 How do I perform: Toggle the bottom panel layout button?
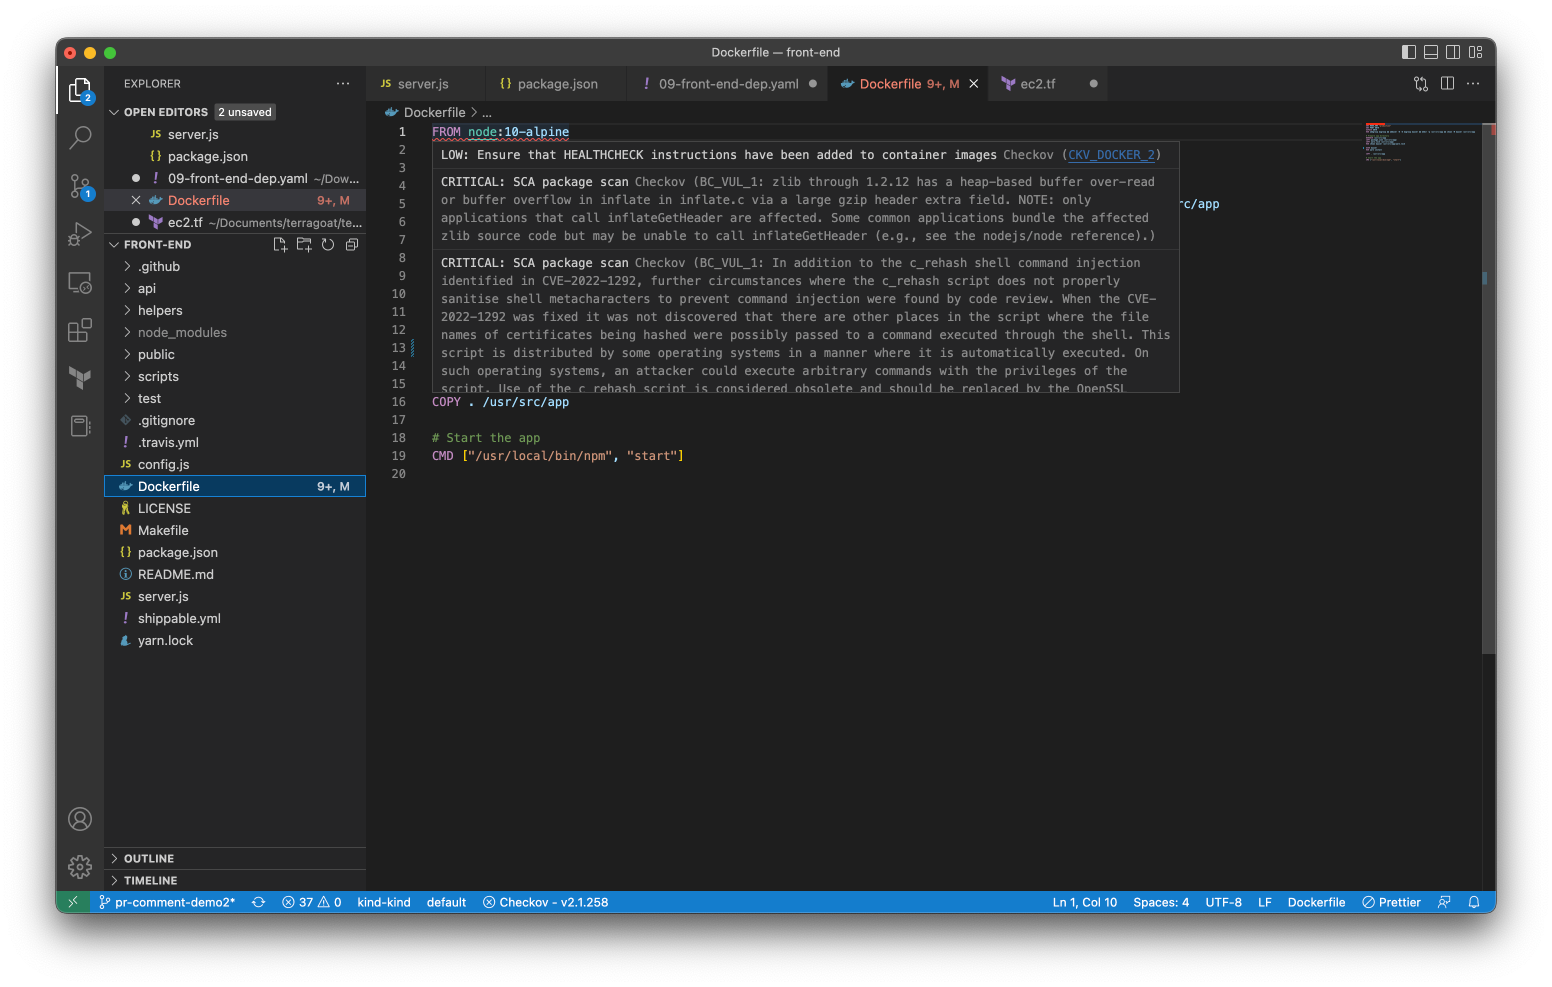[x=1431, y=52]
